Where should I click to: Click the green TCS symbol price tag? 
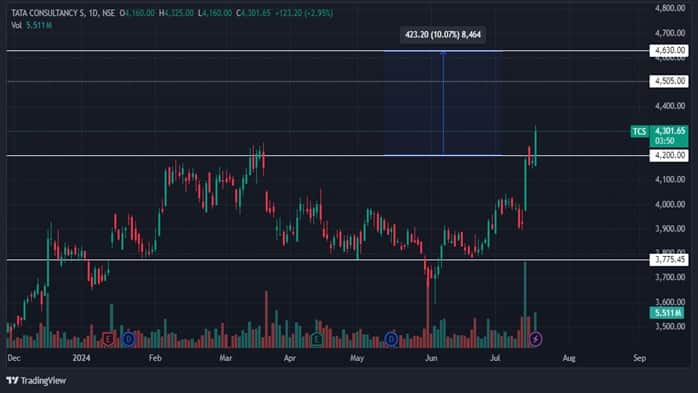[x=639, y=131]
